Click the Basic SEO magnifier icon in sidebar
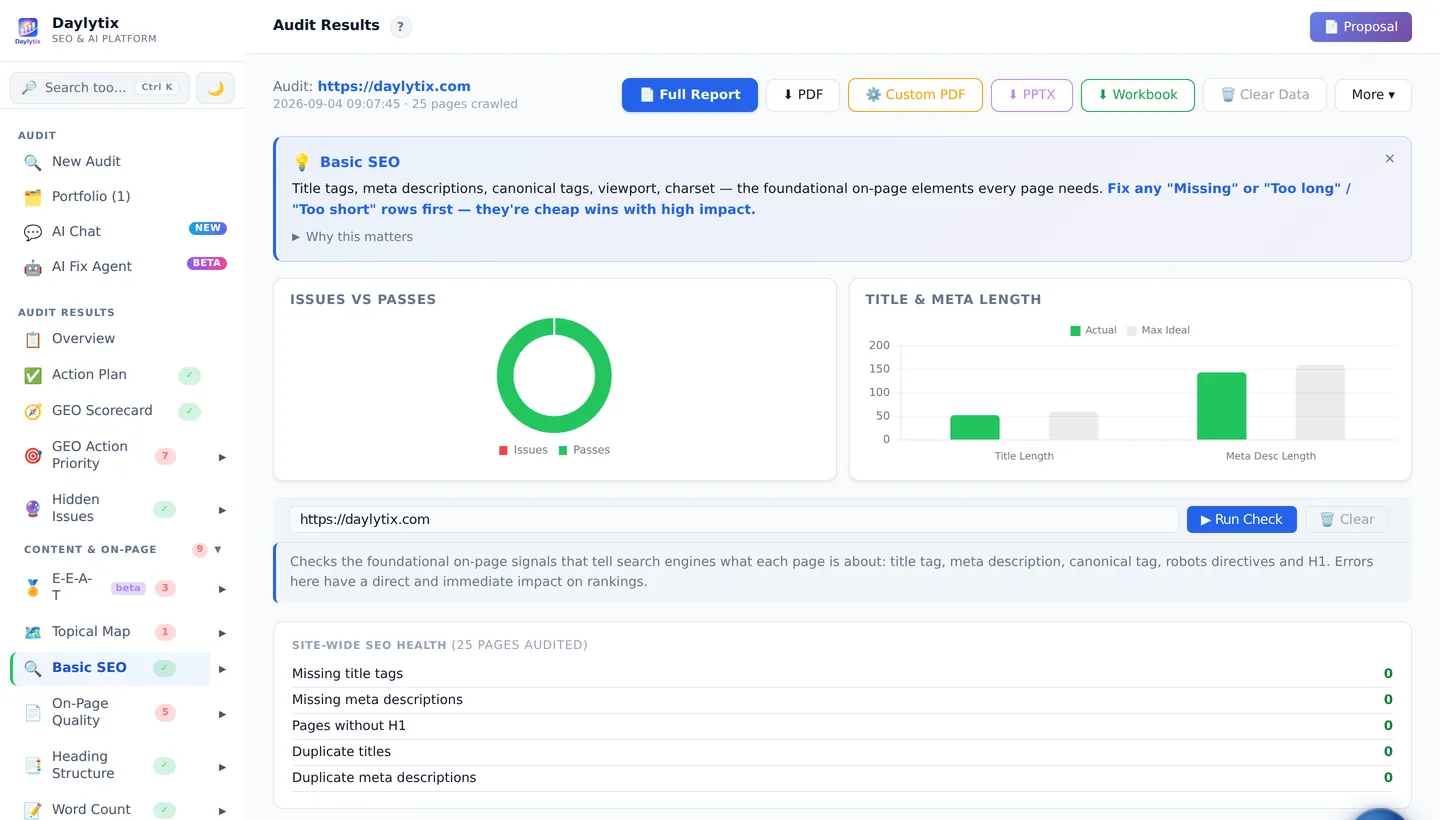The height and width of the screenshot is (820, 1440). point(33,668)
